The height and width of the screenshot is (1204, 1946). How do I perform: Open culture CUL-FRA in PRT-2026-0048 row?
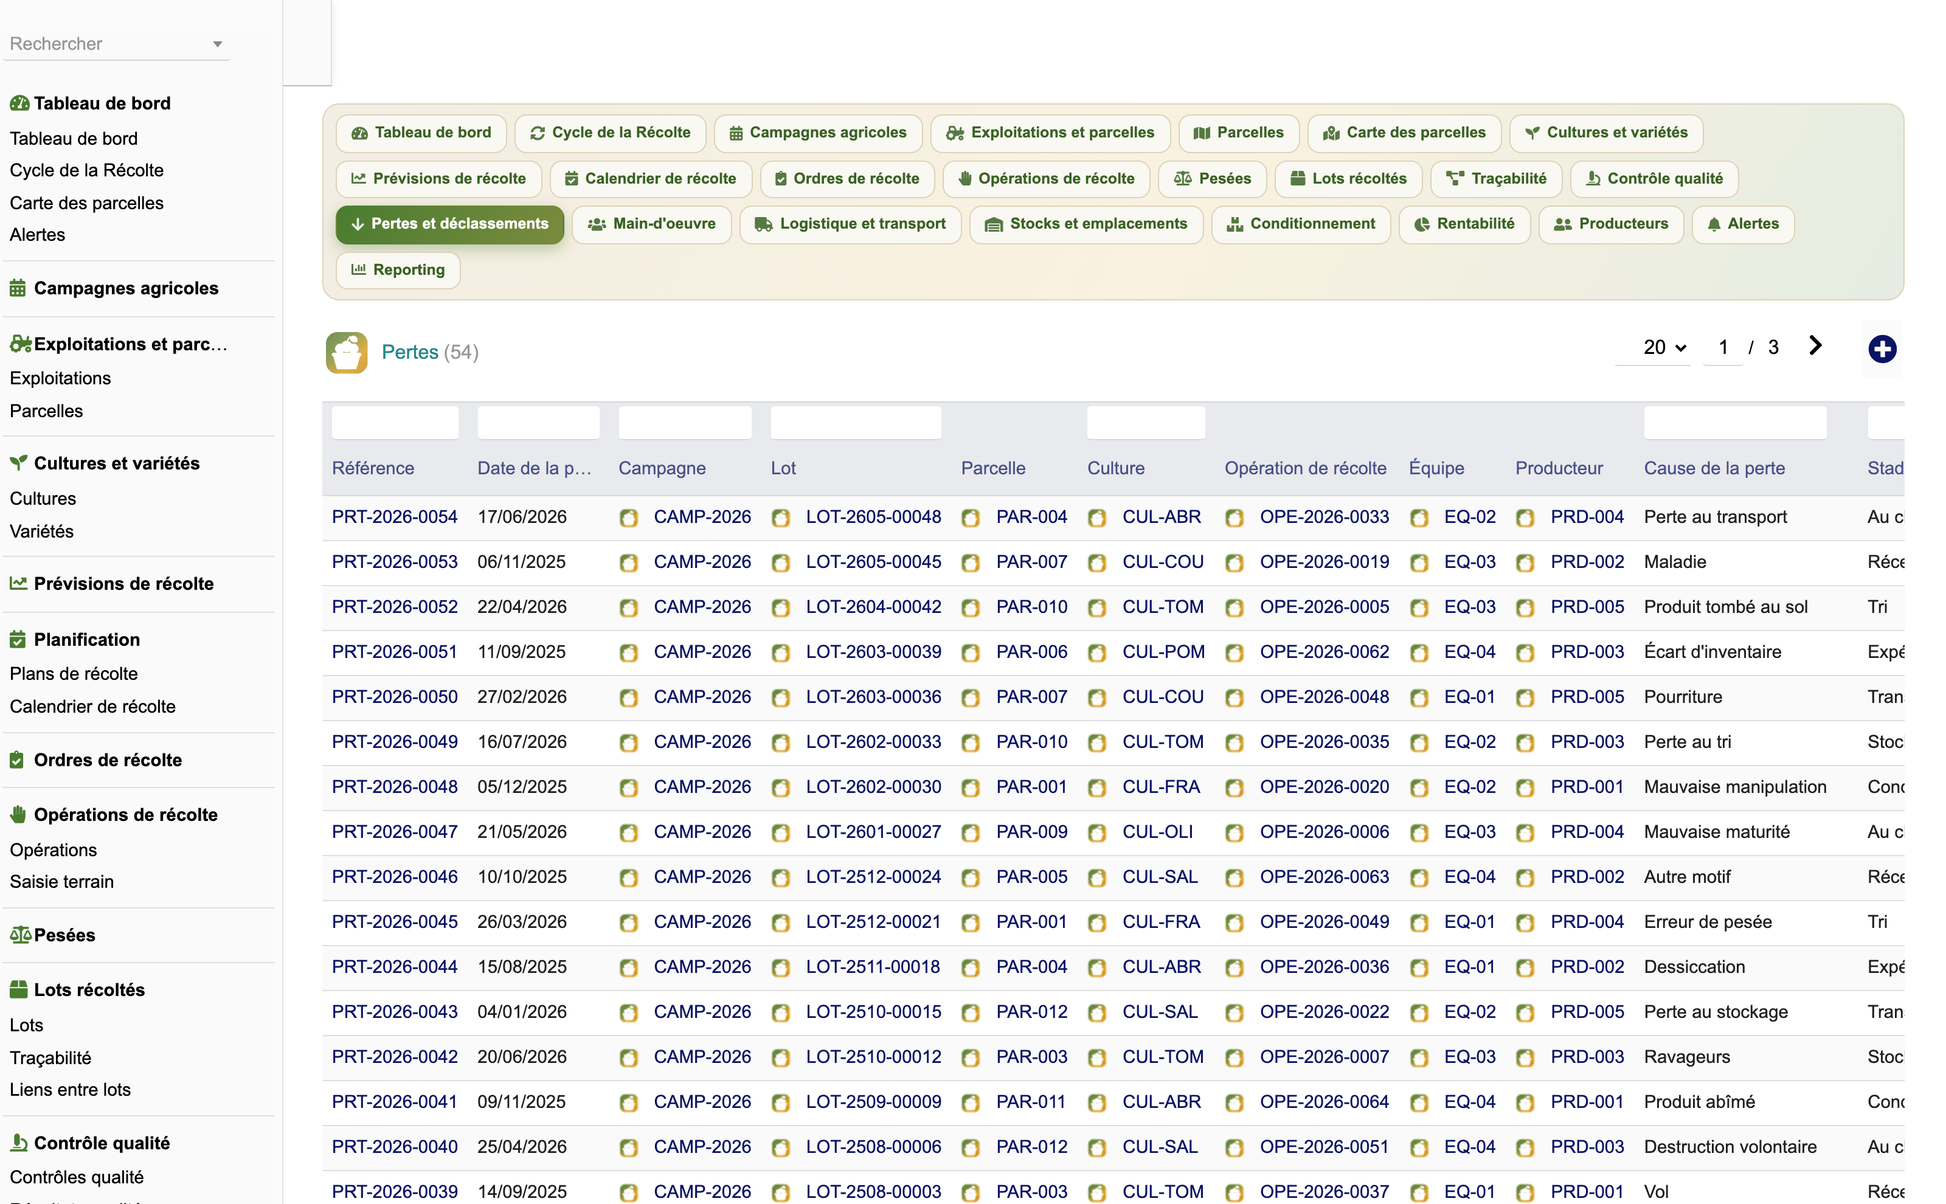[x=1161, y=787]
